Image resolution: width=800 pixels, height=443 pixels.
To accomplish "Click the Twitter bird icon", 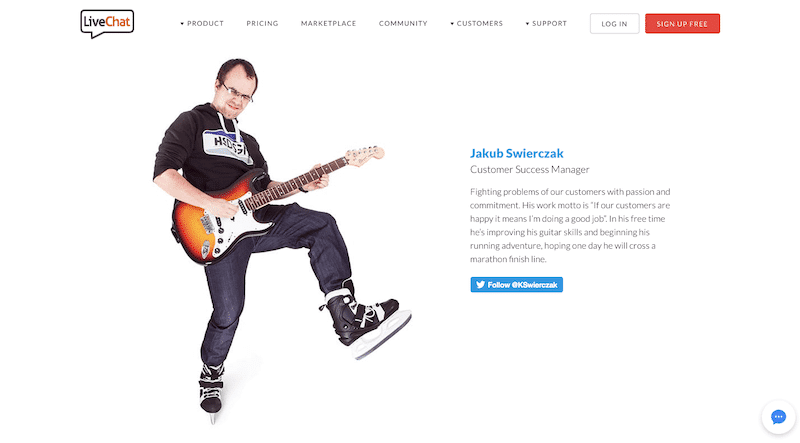I will [480, 285].
